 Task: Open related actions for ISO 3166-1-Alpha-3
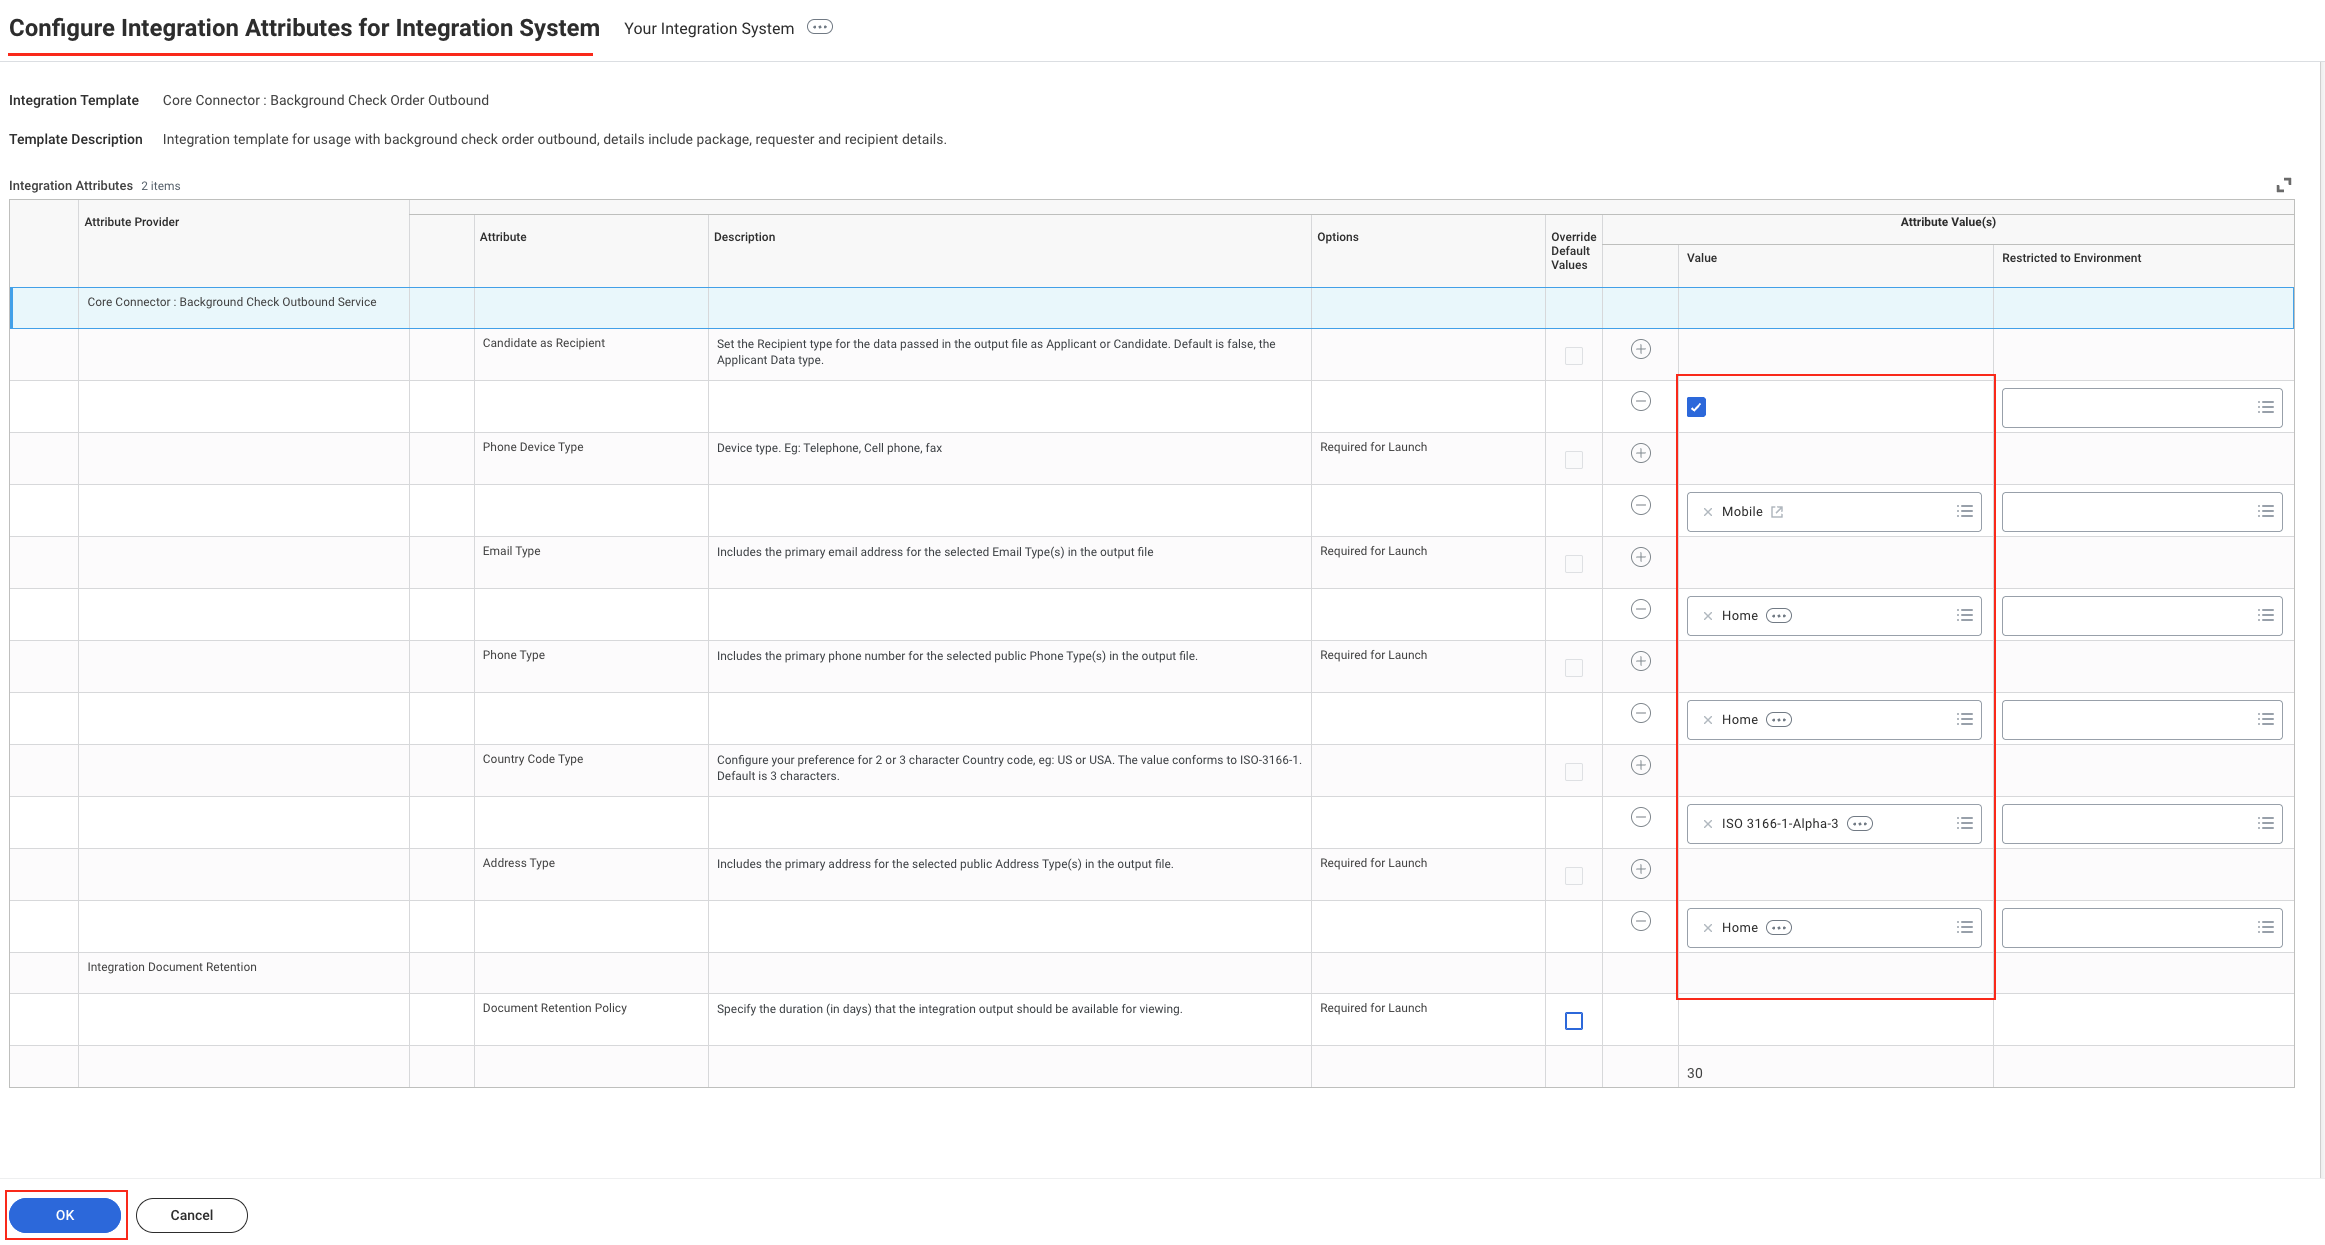coord(1859,824)
